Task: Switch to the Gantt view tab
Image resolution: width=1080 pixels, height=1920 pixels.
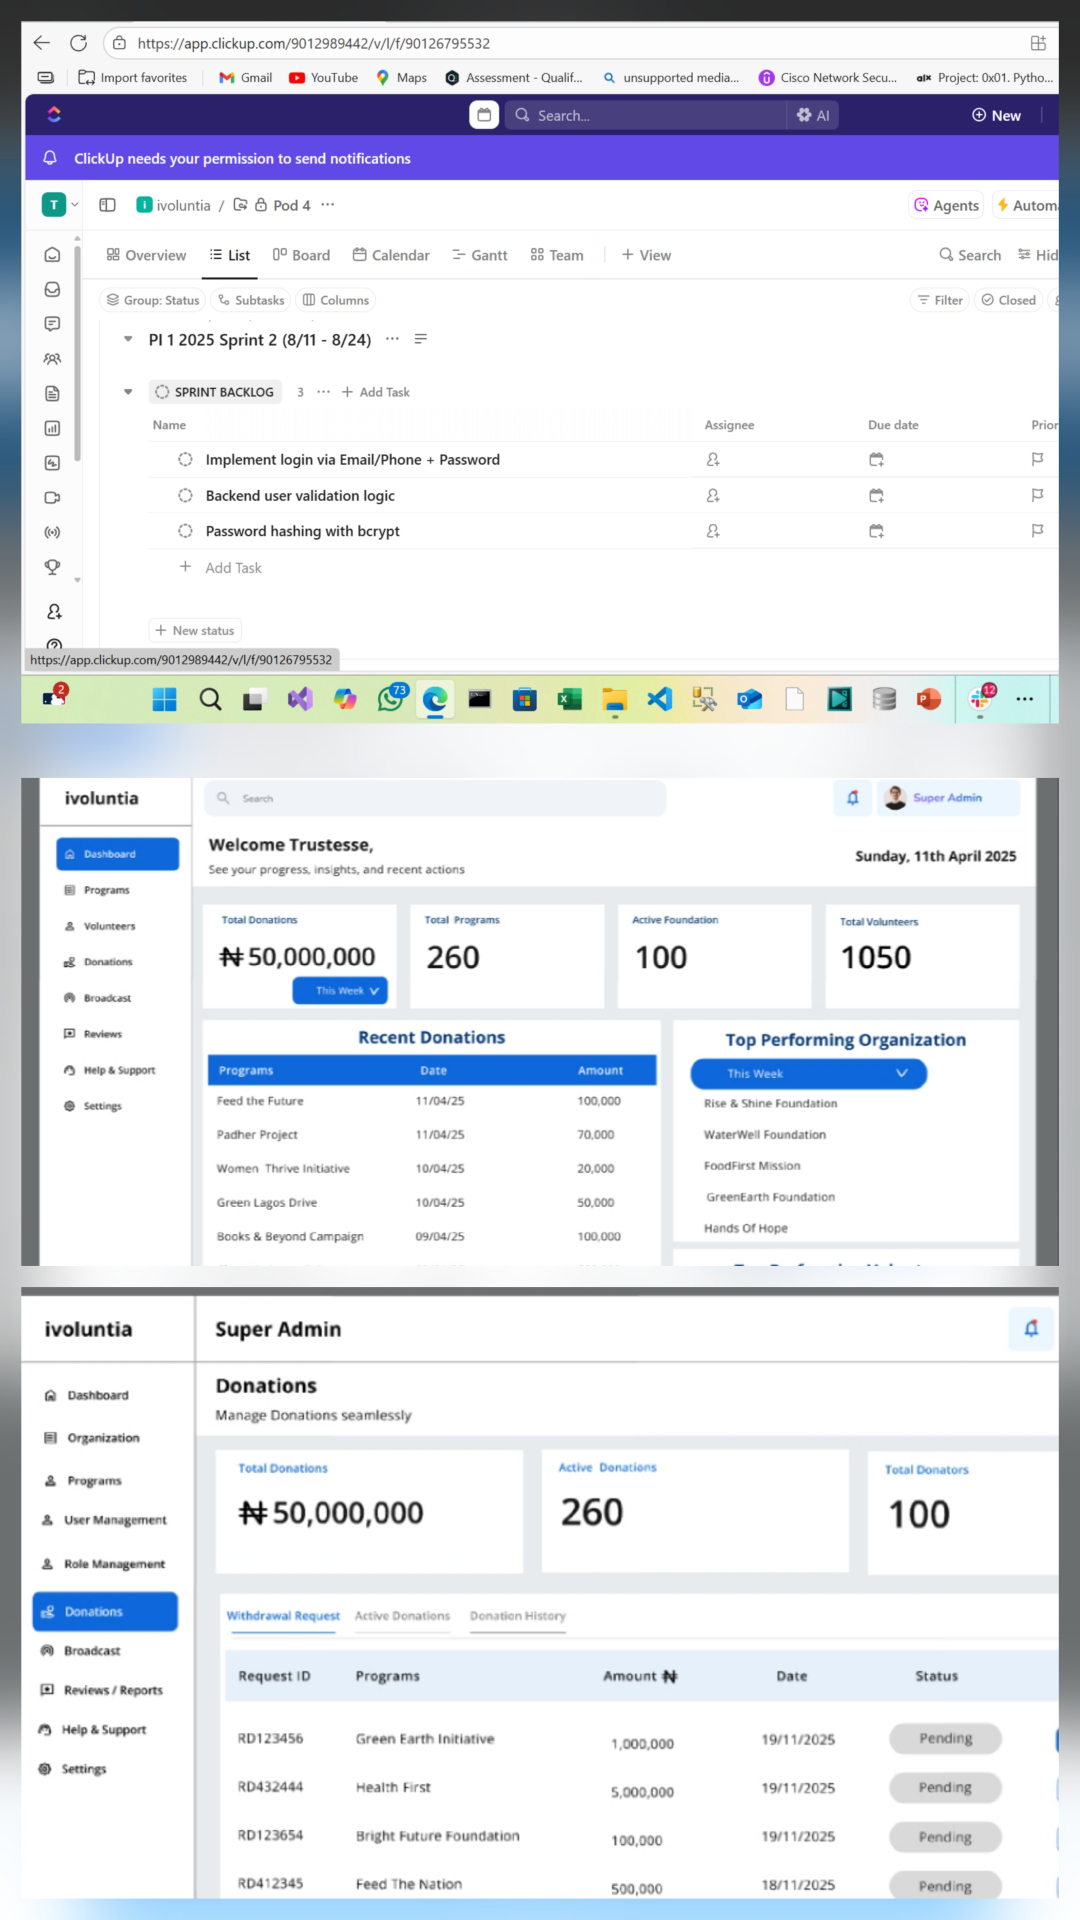Action: coord(480,255)
